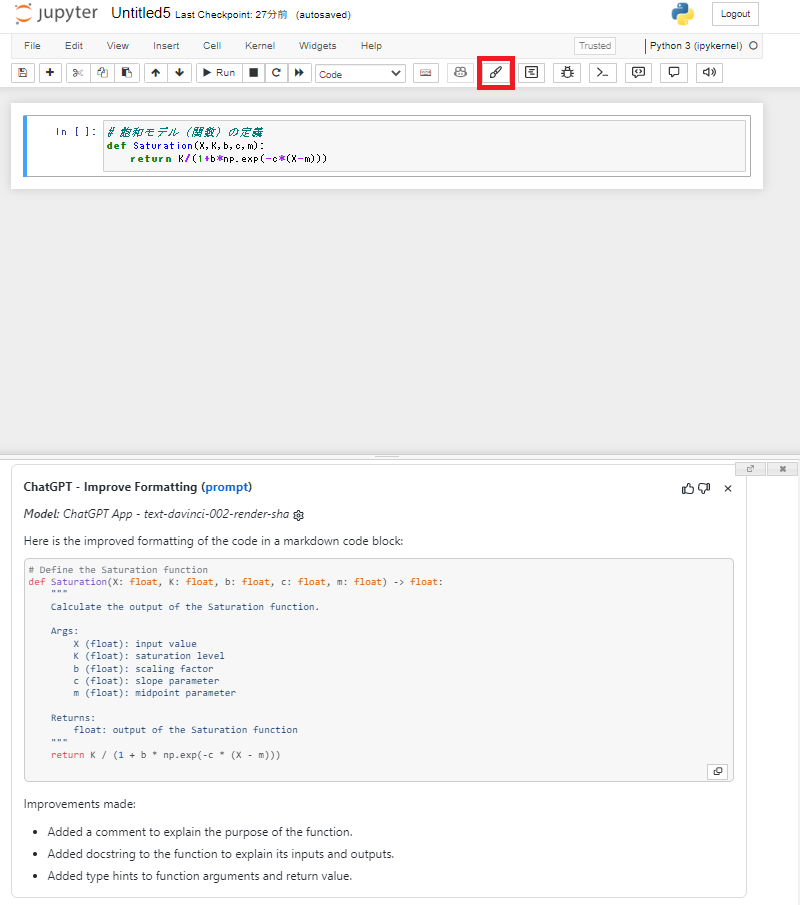Click the Run button
This screenshot has height=905, width=800.
pos(218,73)
